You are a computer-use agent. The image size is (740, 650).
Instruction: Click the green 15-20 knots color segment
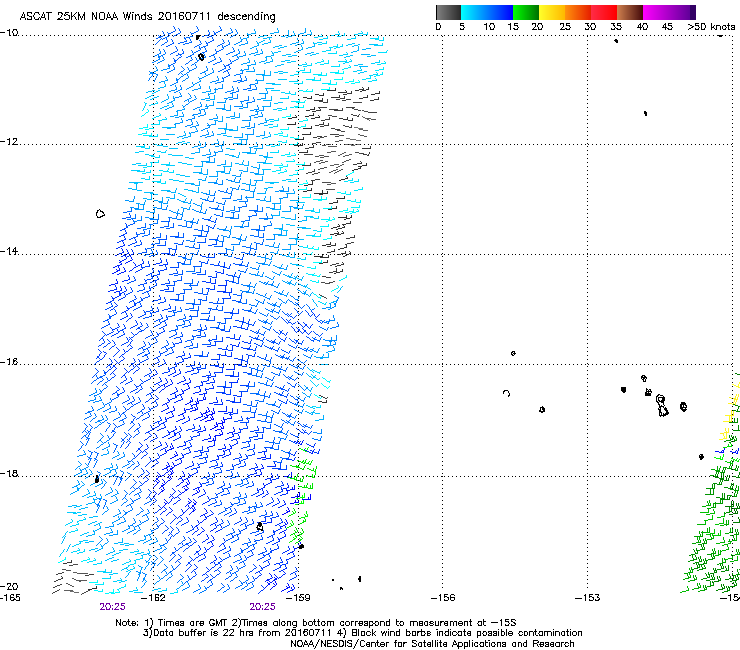[x=526, y=12]
